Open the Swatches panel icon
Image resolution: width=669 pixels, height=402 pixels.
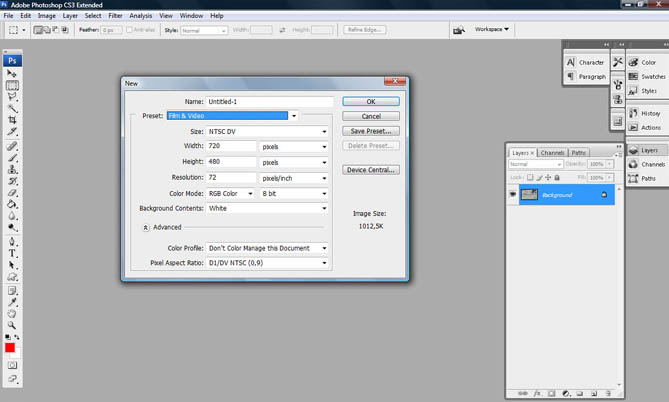pyautogui.click(x=647, y=76)
